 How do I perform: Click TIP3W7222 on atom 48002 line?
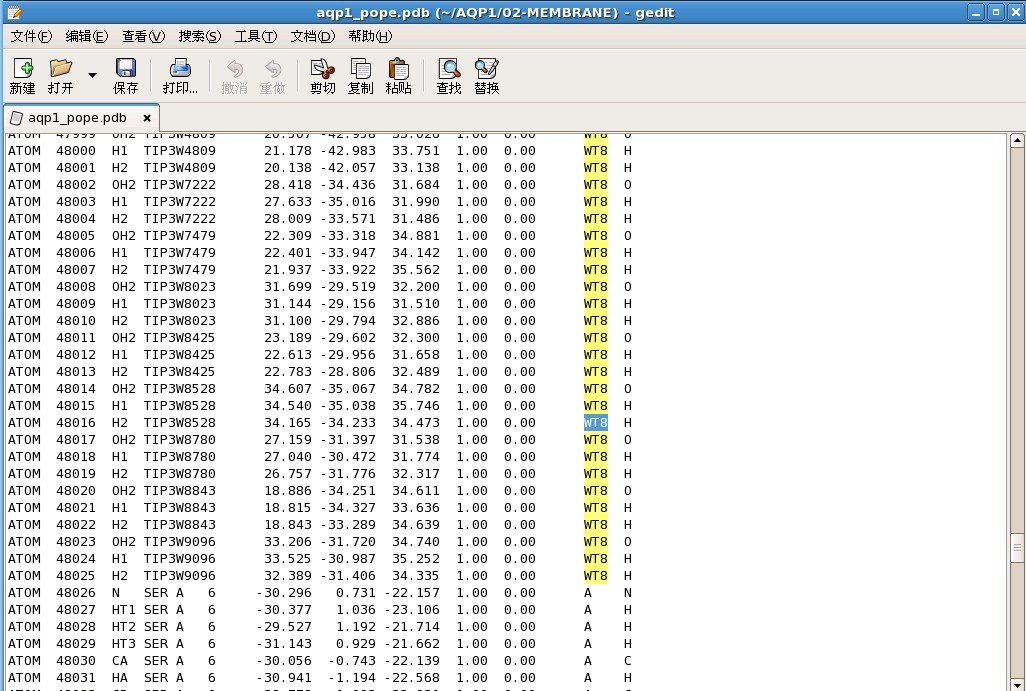click(x=179, y=185)
